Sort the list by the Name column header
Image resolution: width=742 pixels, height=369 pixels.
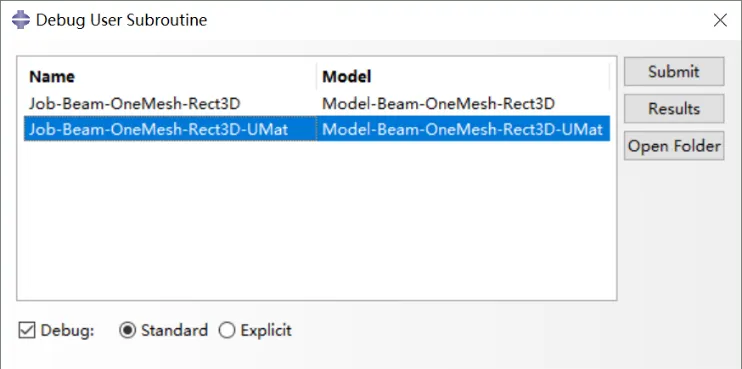click(x=170, y=77)
